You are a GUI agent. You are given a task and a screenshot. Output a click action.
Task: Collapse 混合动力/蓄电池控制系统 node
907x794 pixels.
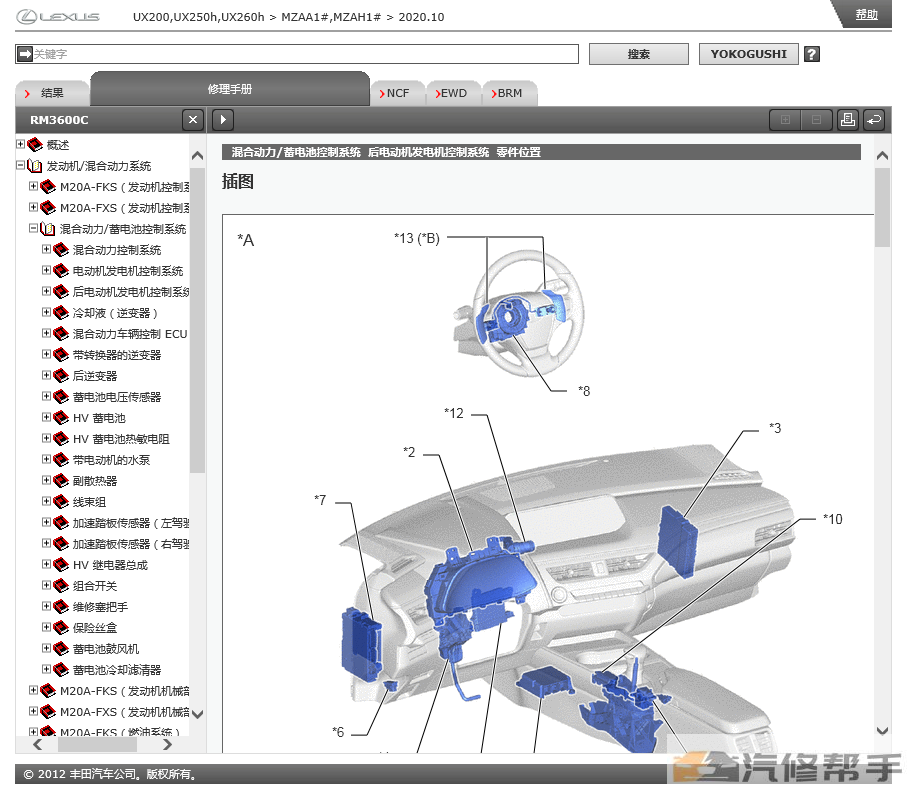(x=34, y=228)
